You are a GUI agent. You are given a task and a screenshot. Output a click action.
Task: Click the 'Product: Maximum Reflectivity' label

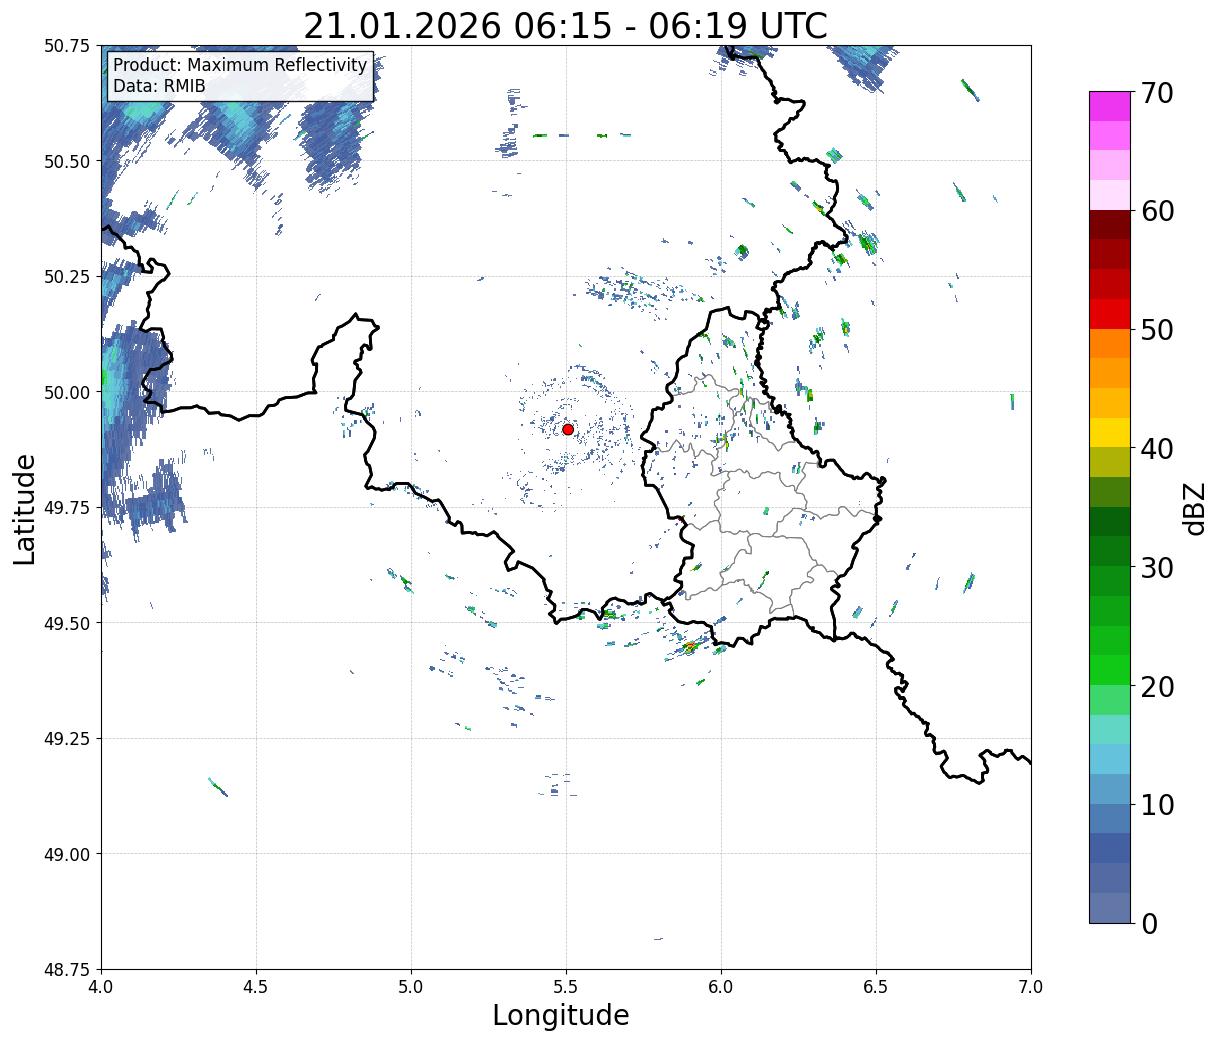(x=240, y=65)
